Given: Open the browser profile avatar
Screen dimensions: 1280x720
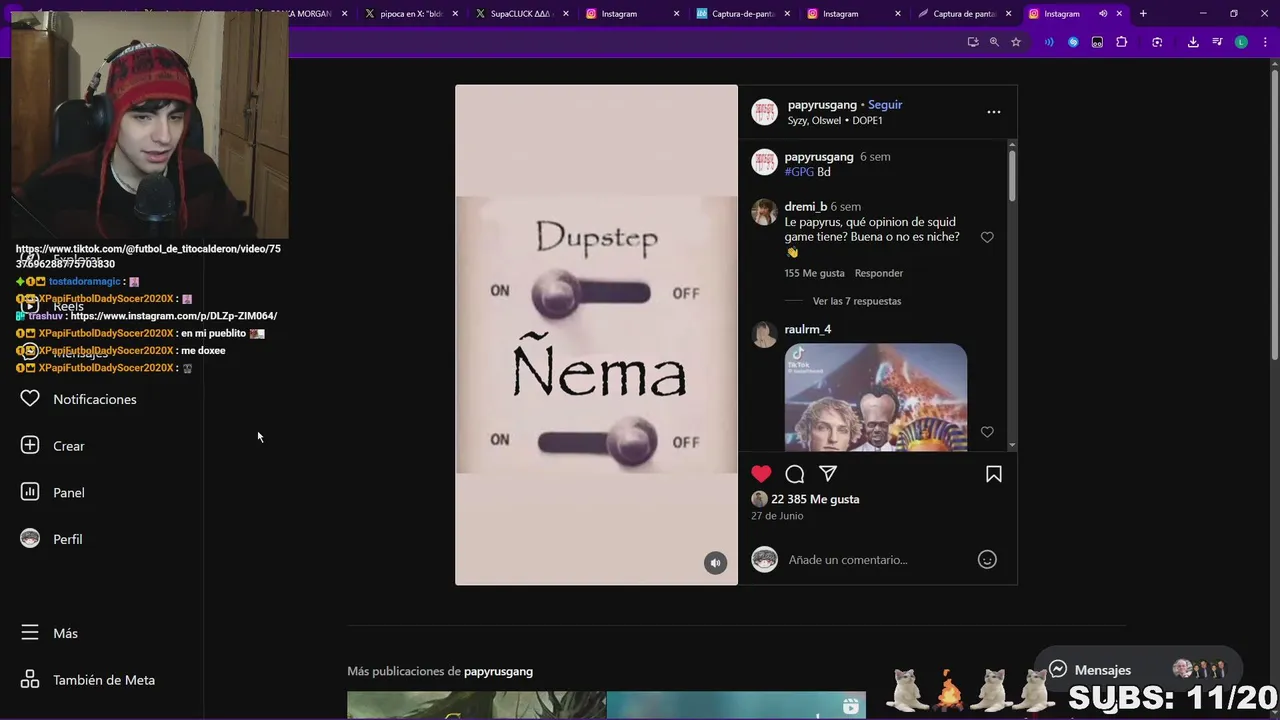Looking at the screenshot, I should (1241, 42).
